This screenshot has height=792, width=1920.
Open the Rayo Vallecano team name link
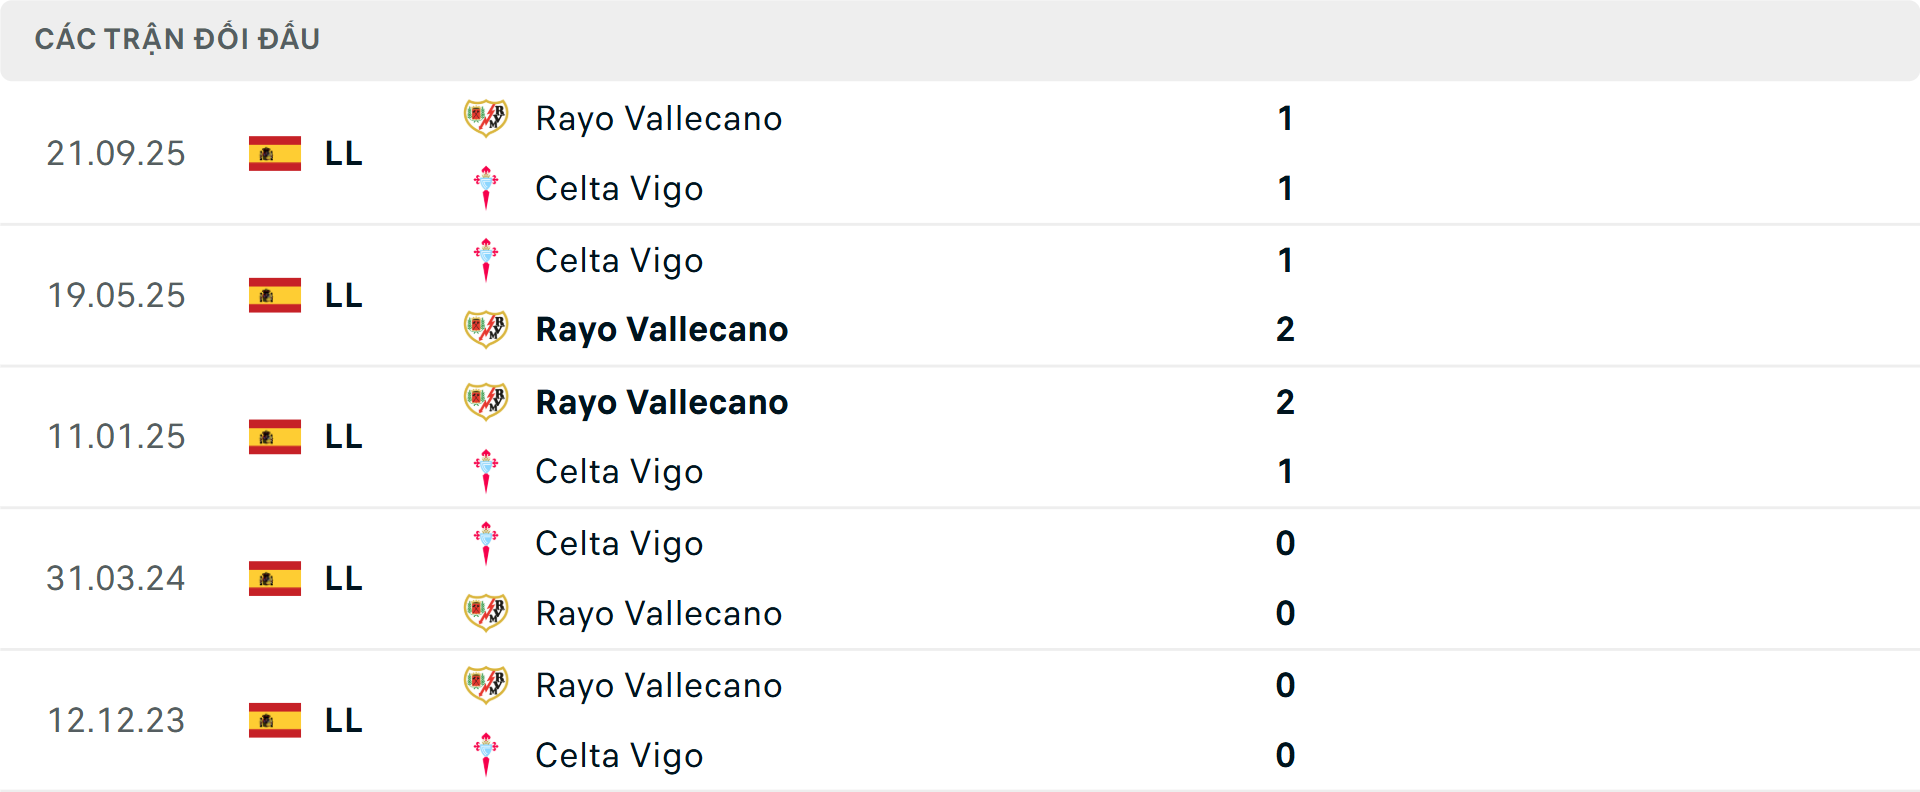pos(659,117)
